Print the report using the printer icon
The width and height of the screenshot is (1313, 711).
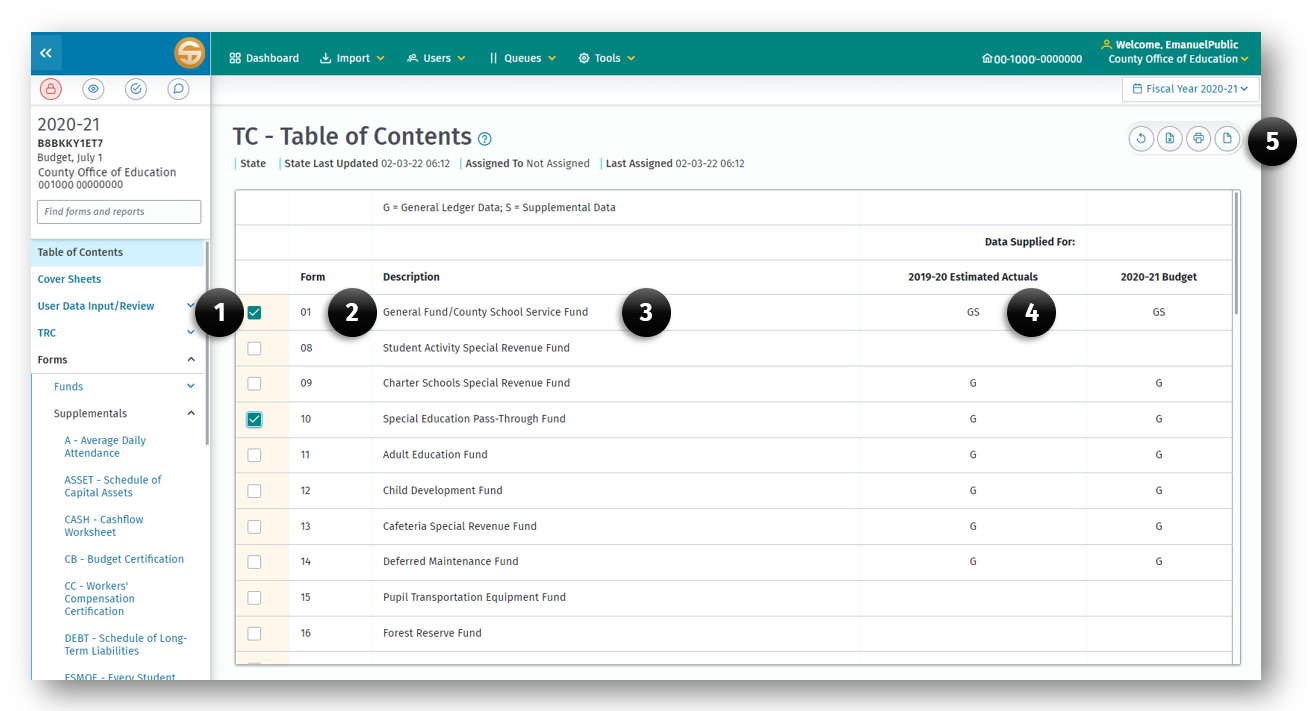tap(1198, 138)
